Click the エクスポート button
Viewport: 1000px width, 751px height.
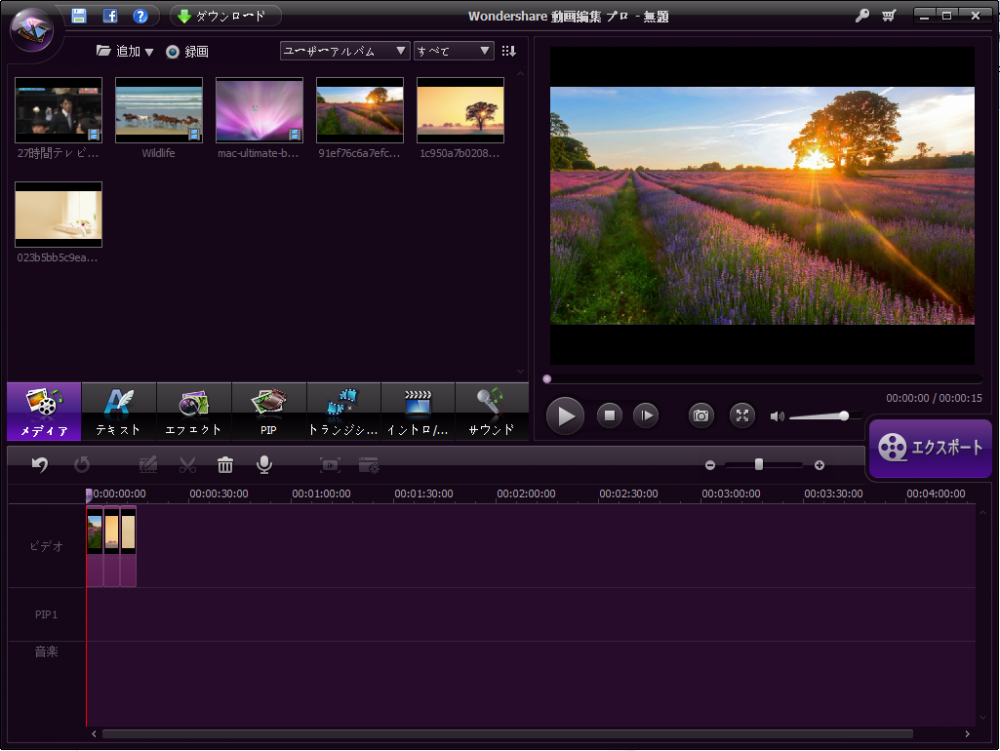(930, 448)
